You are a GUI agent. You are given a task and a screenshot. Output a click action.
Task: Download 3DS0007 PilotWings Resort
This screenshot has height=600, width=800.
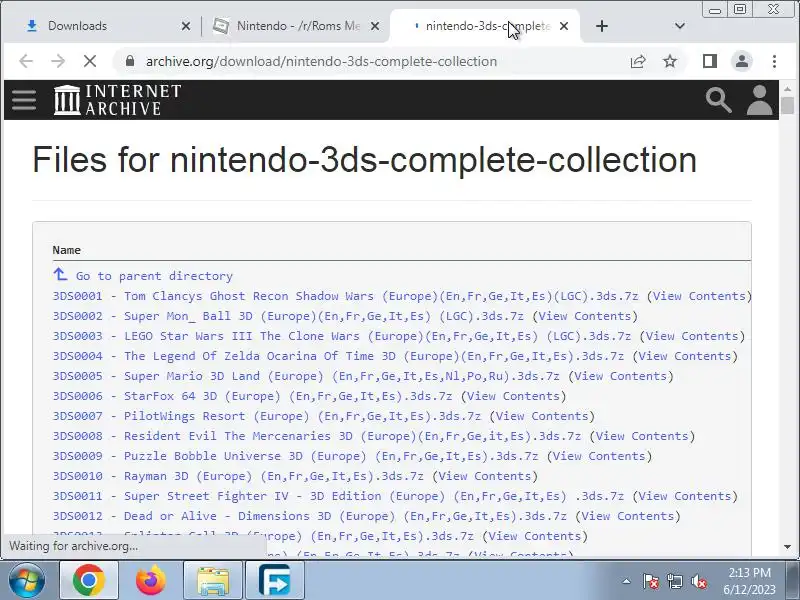267,416
